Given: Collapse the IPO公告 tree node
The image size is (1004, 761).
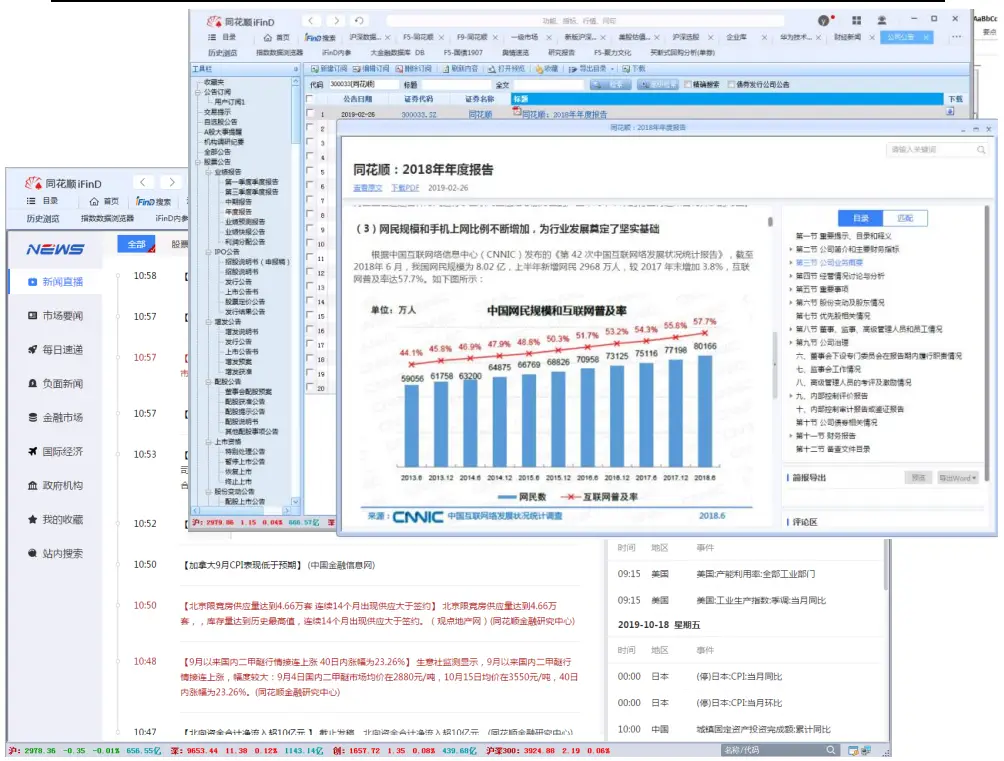Looking at the screenshot, I should click(x=208, y=252).
